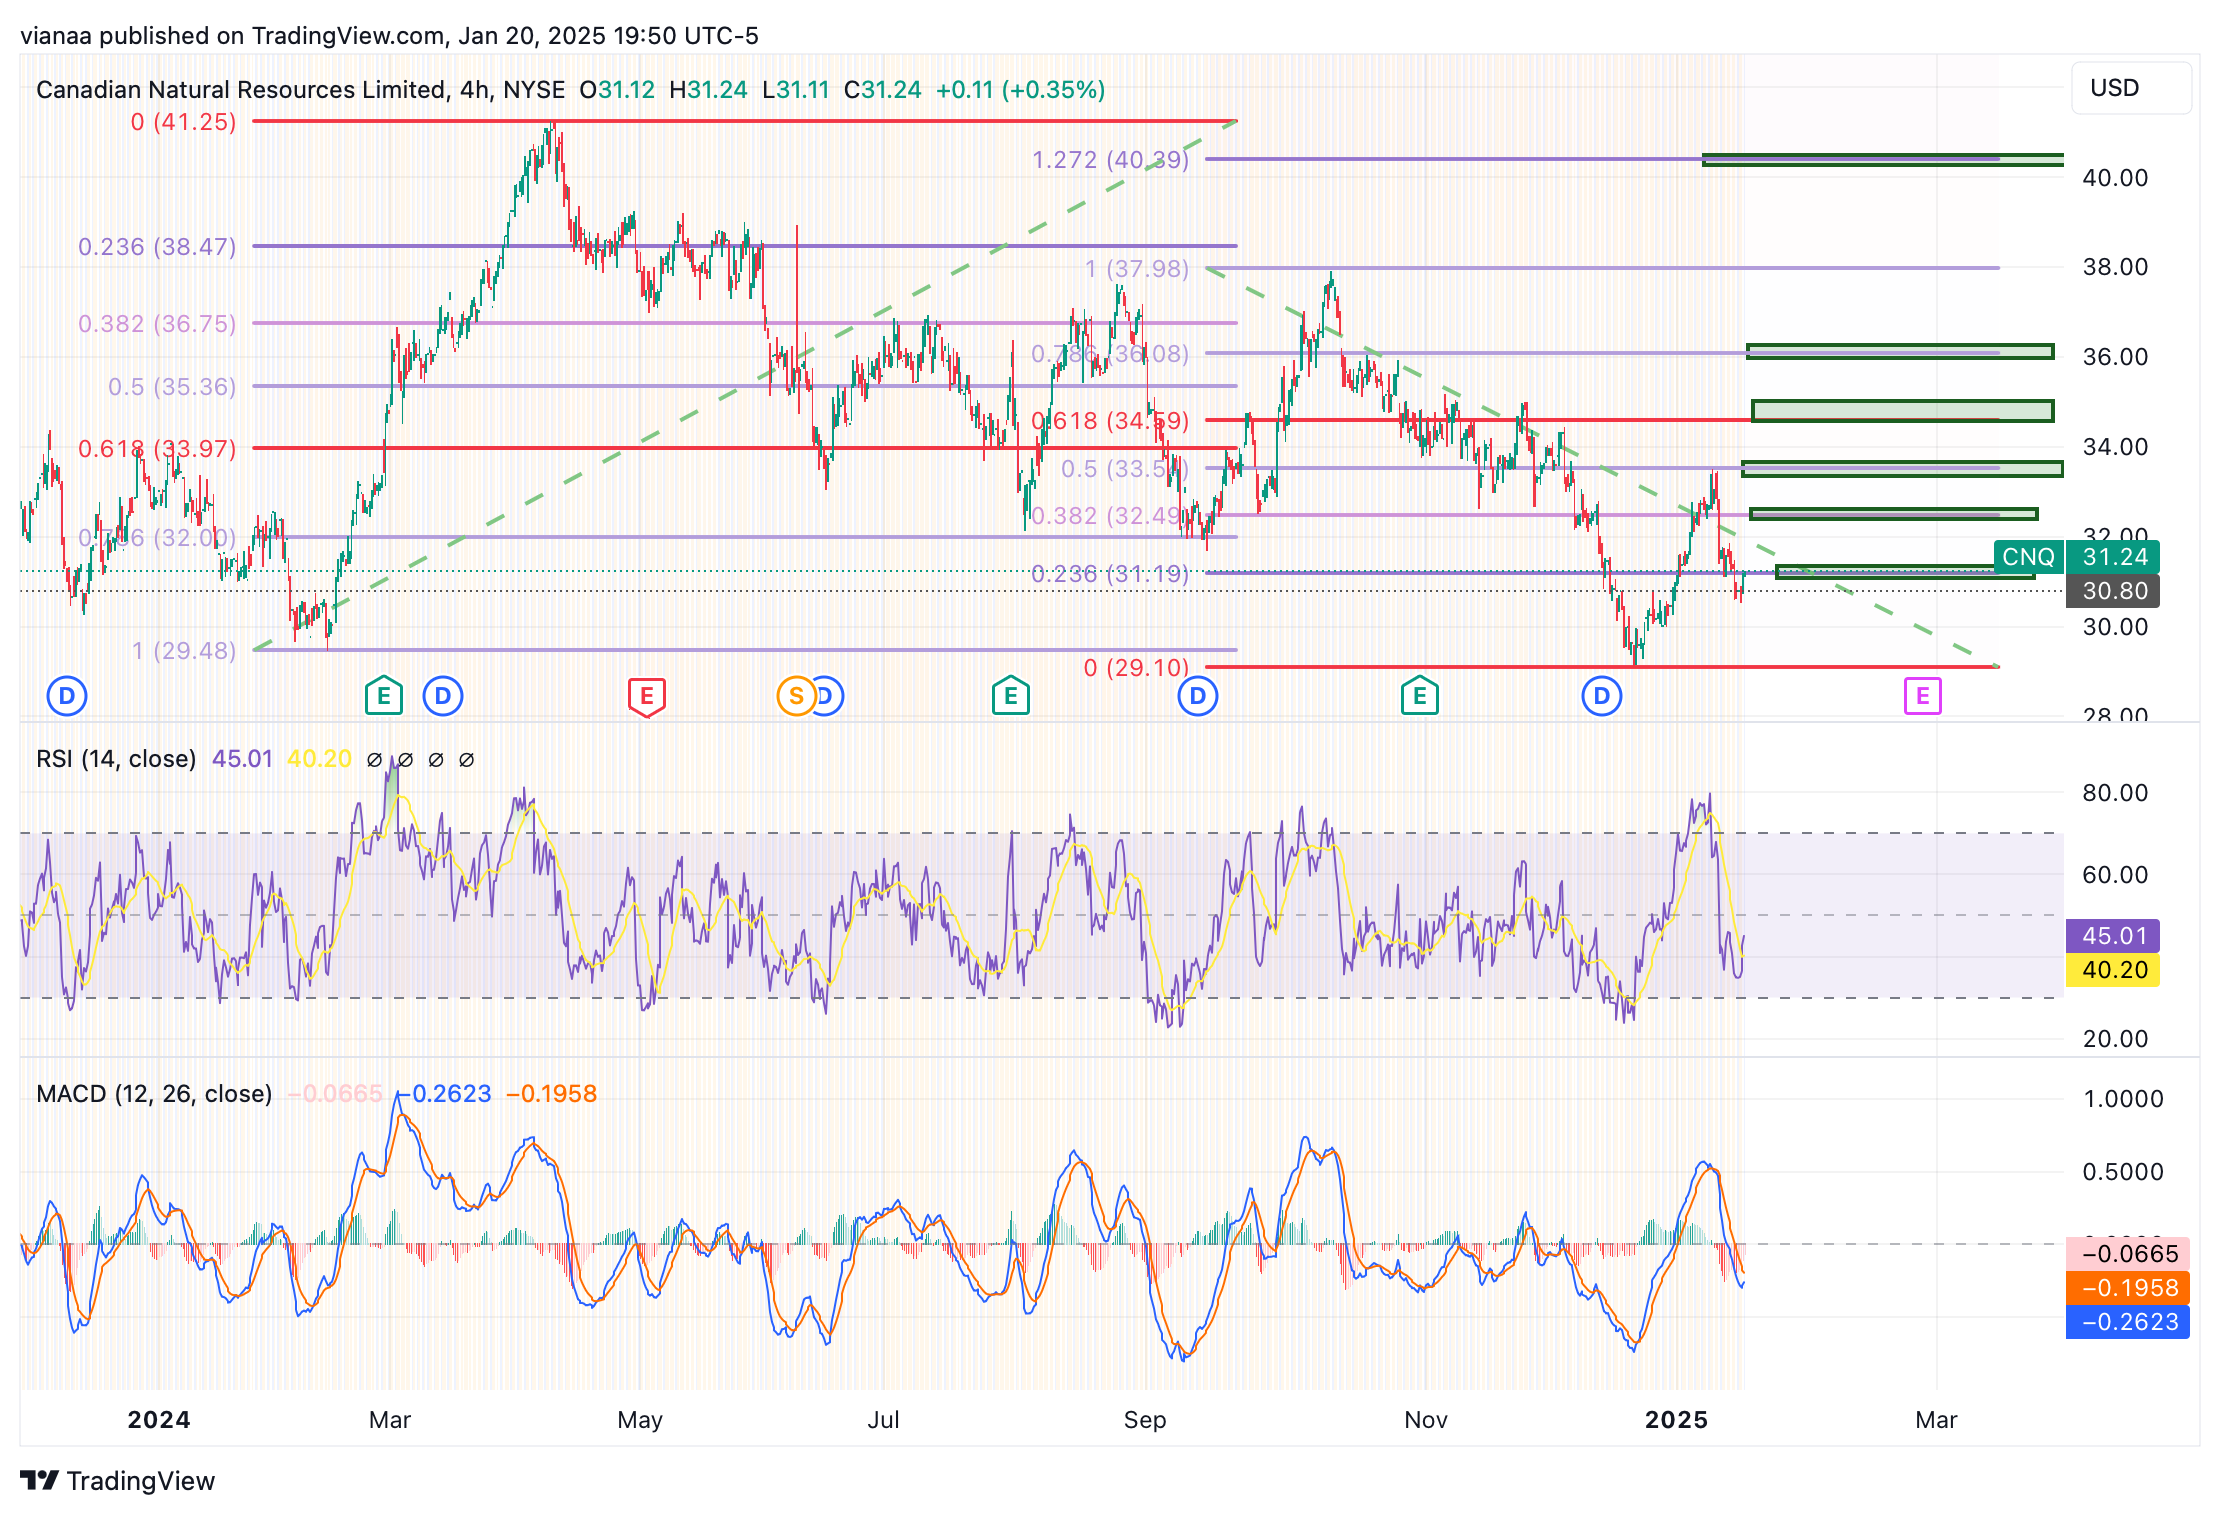This screenshot has height=1516, width=2220.
Task: Click the 0.5 (35.36) Fibonacci label
Action: click(172, 387)
